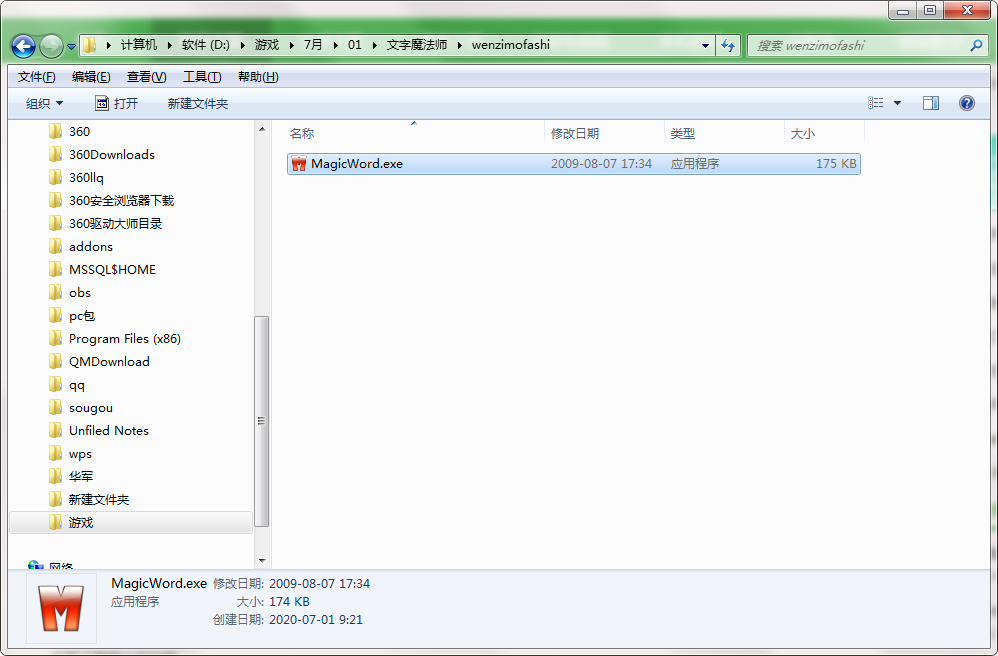The width and height of the screenshot is (998, 656).
Task: Refresh the current folder view
Action: click(728, 46)
